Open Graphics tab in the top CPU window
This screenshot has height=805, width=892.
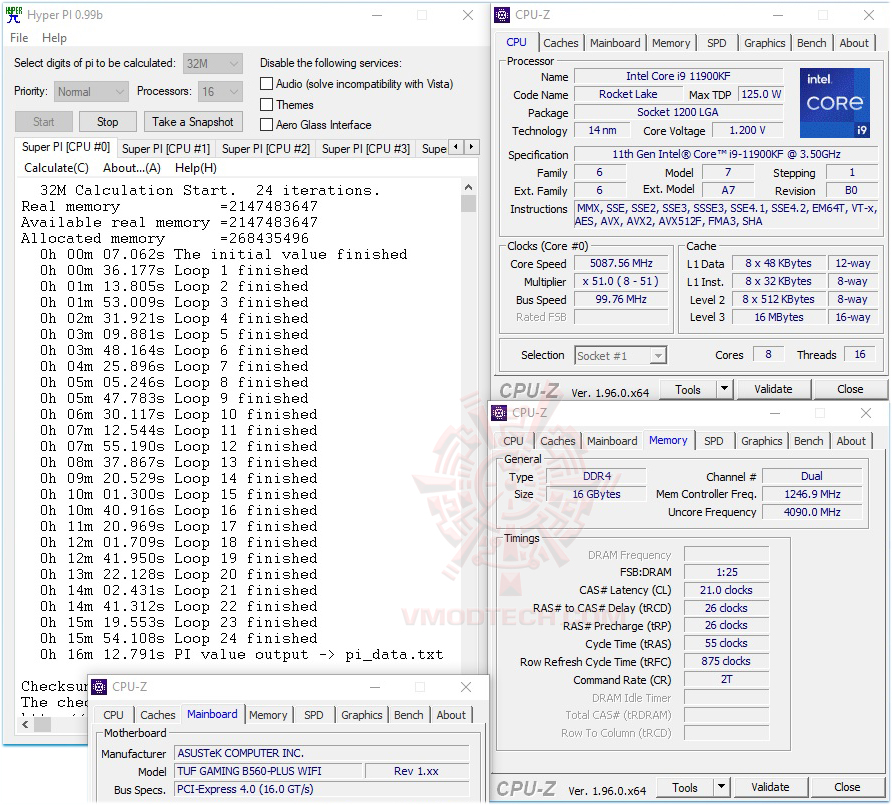click(x=764, y=43)
